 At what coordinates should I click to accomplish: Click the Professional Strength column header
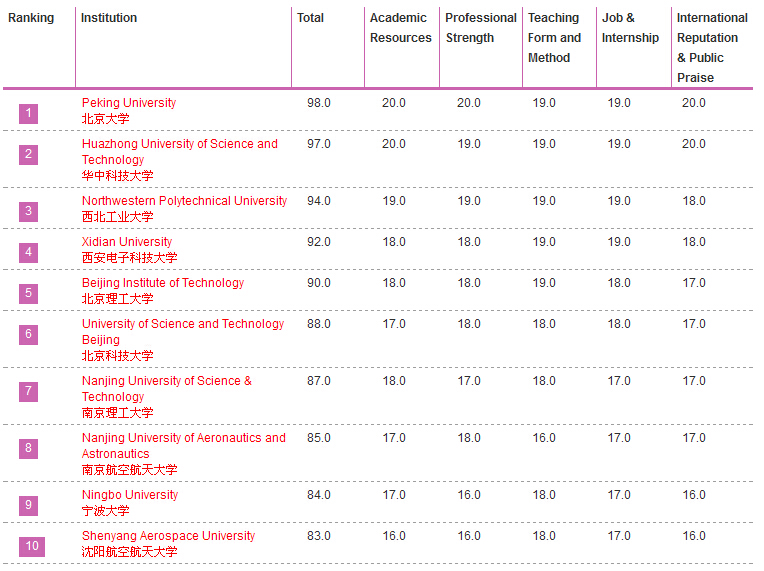(x=481, y=28)
